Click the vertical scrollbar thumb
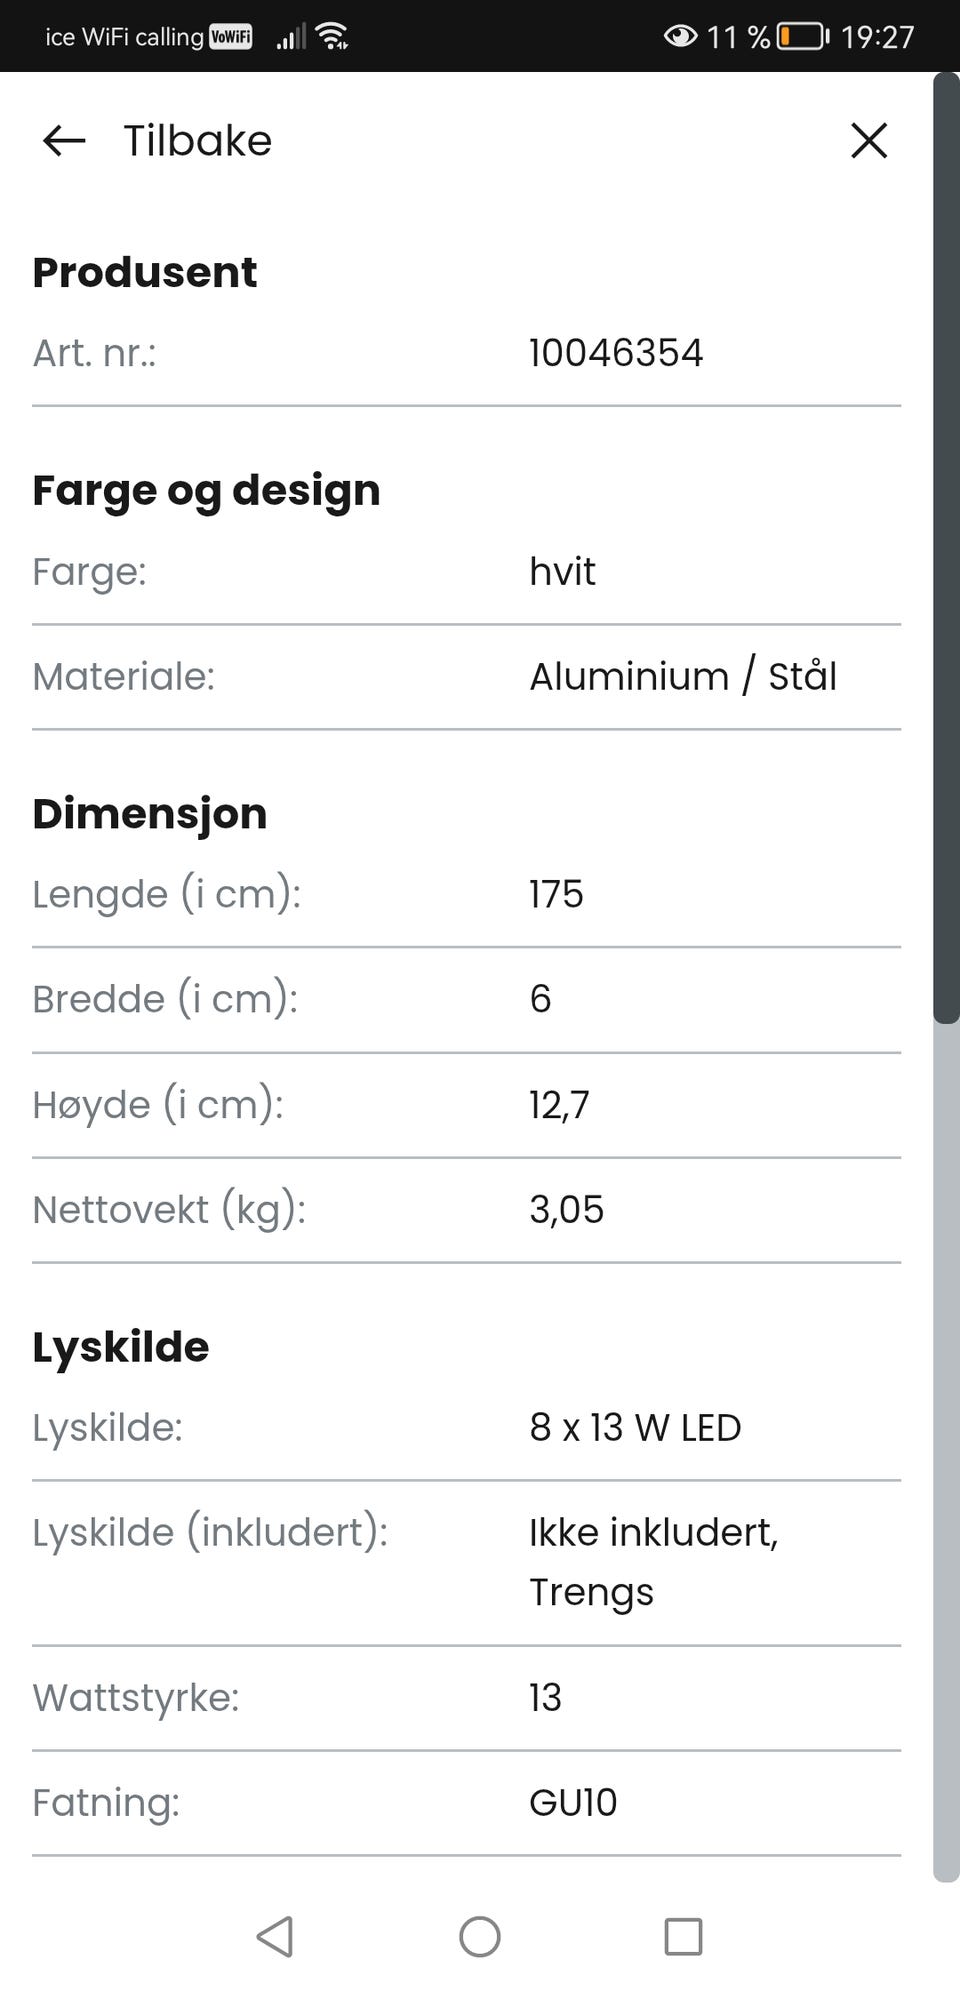 pyautogui.click(x=945, y=548)
